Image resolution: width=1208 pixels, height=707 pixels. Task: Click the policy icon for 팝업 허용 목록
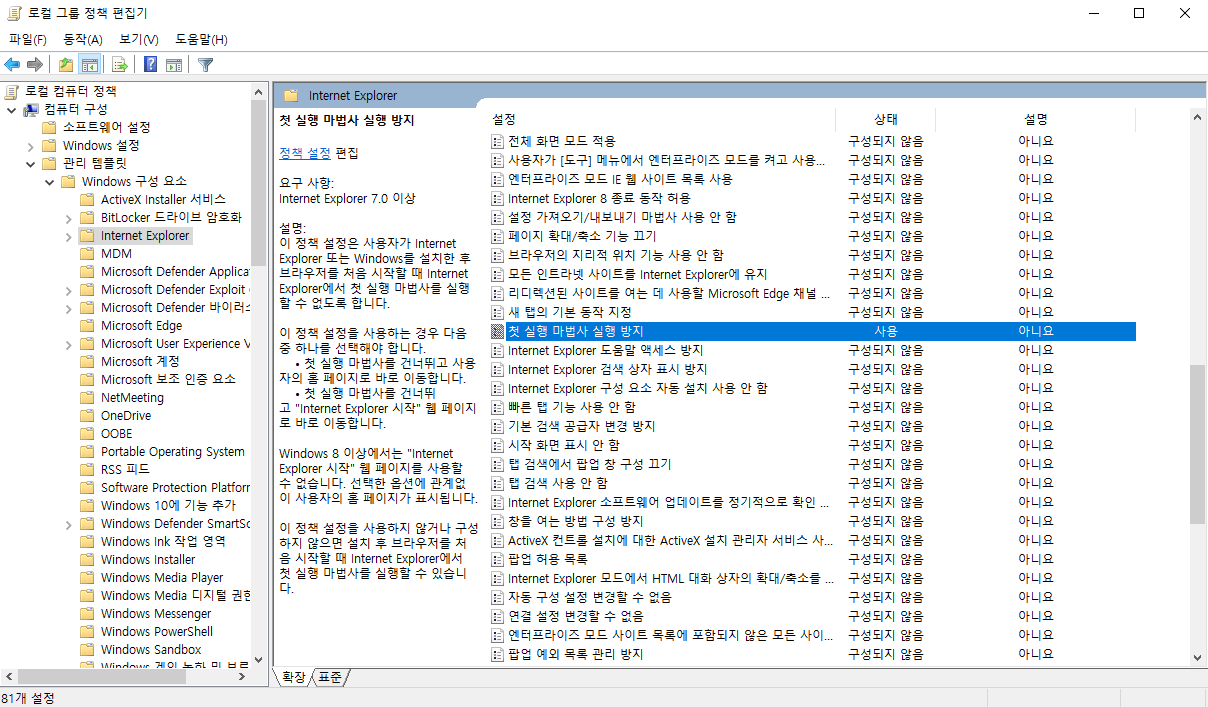497,559
